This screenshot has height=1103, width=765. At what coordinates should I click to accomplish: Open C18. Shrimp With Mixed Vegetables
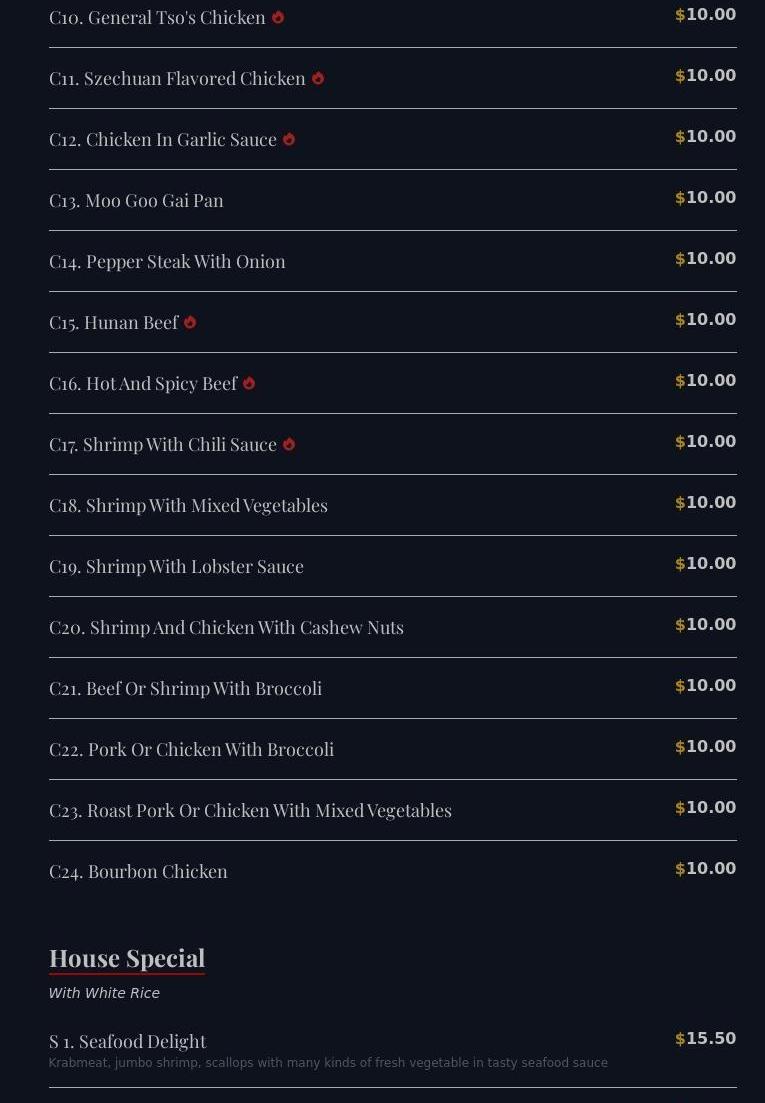188,505
